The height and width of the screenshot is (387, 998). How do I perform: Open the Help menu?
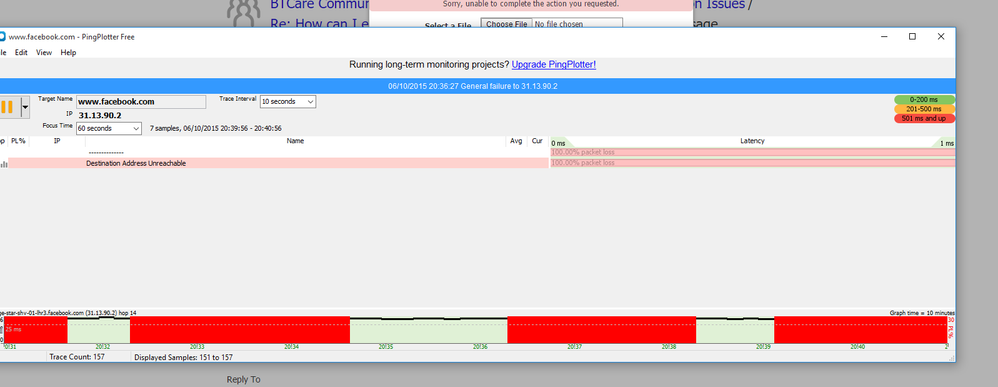click(68, 53)
